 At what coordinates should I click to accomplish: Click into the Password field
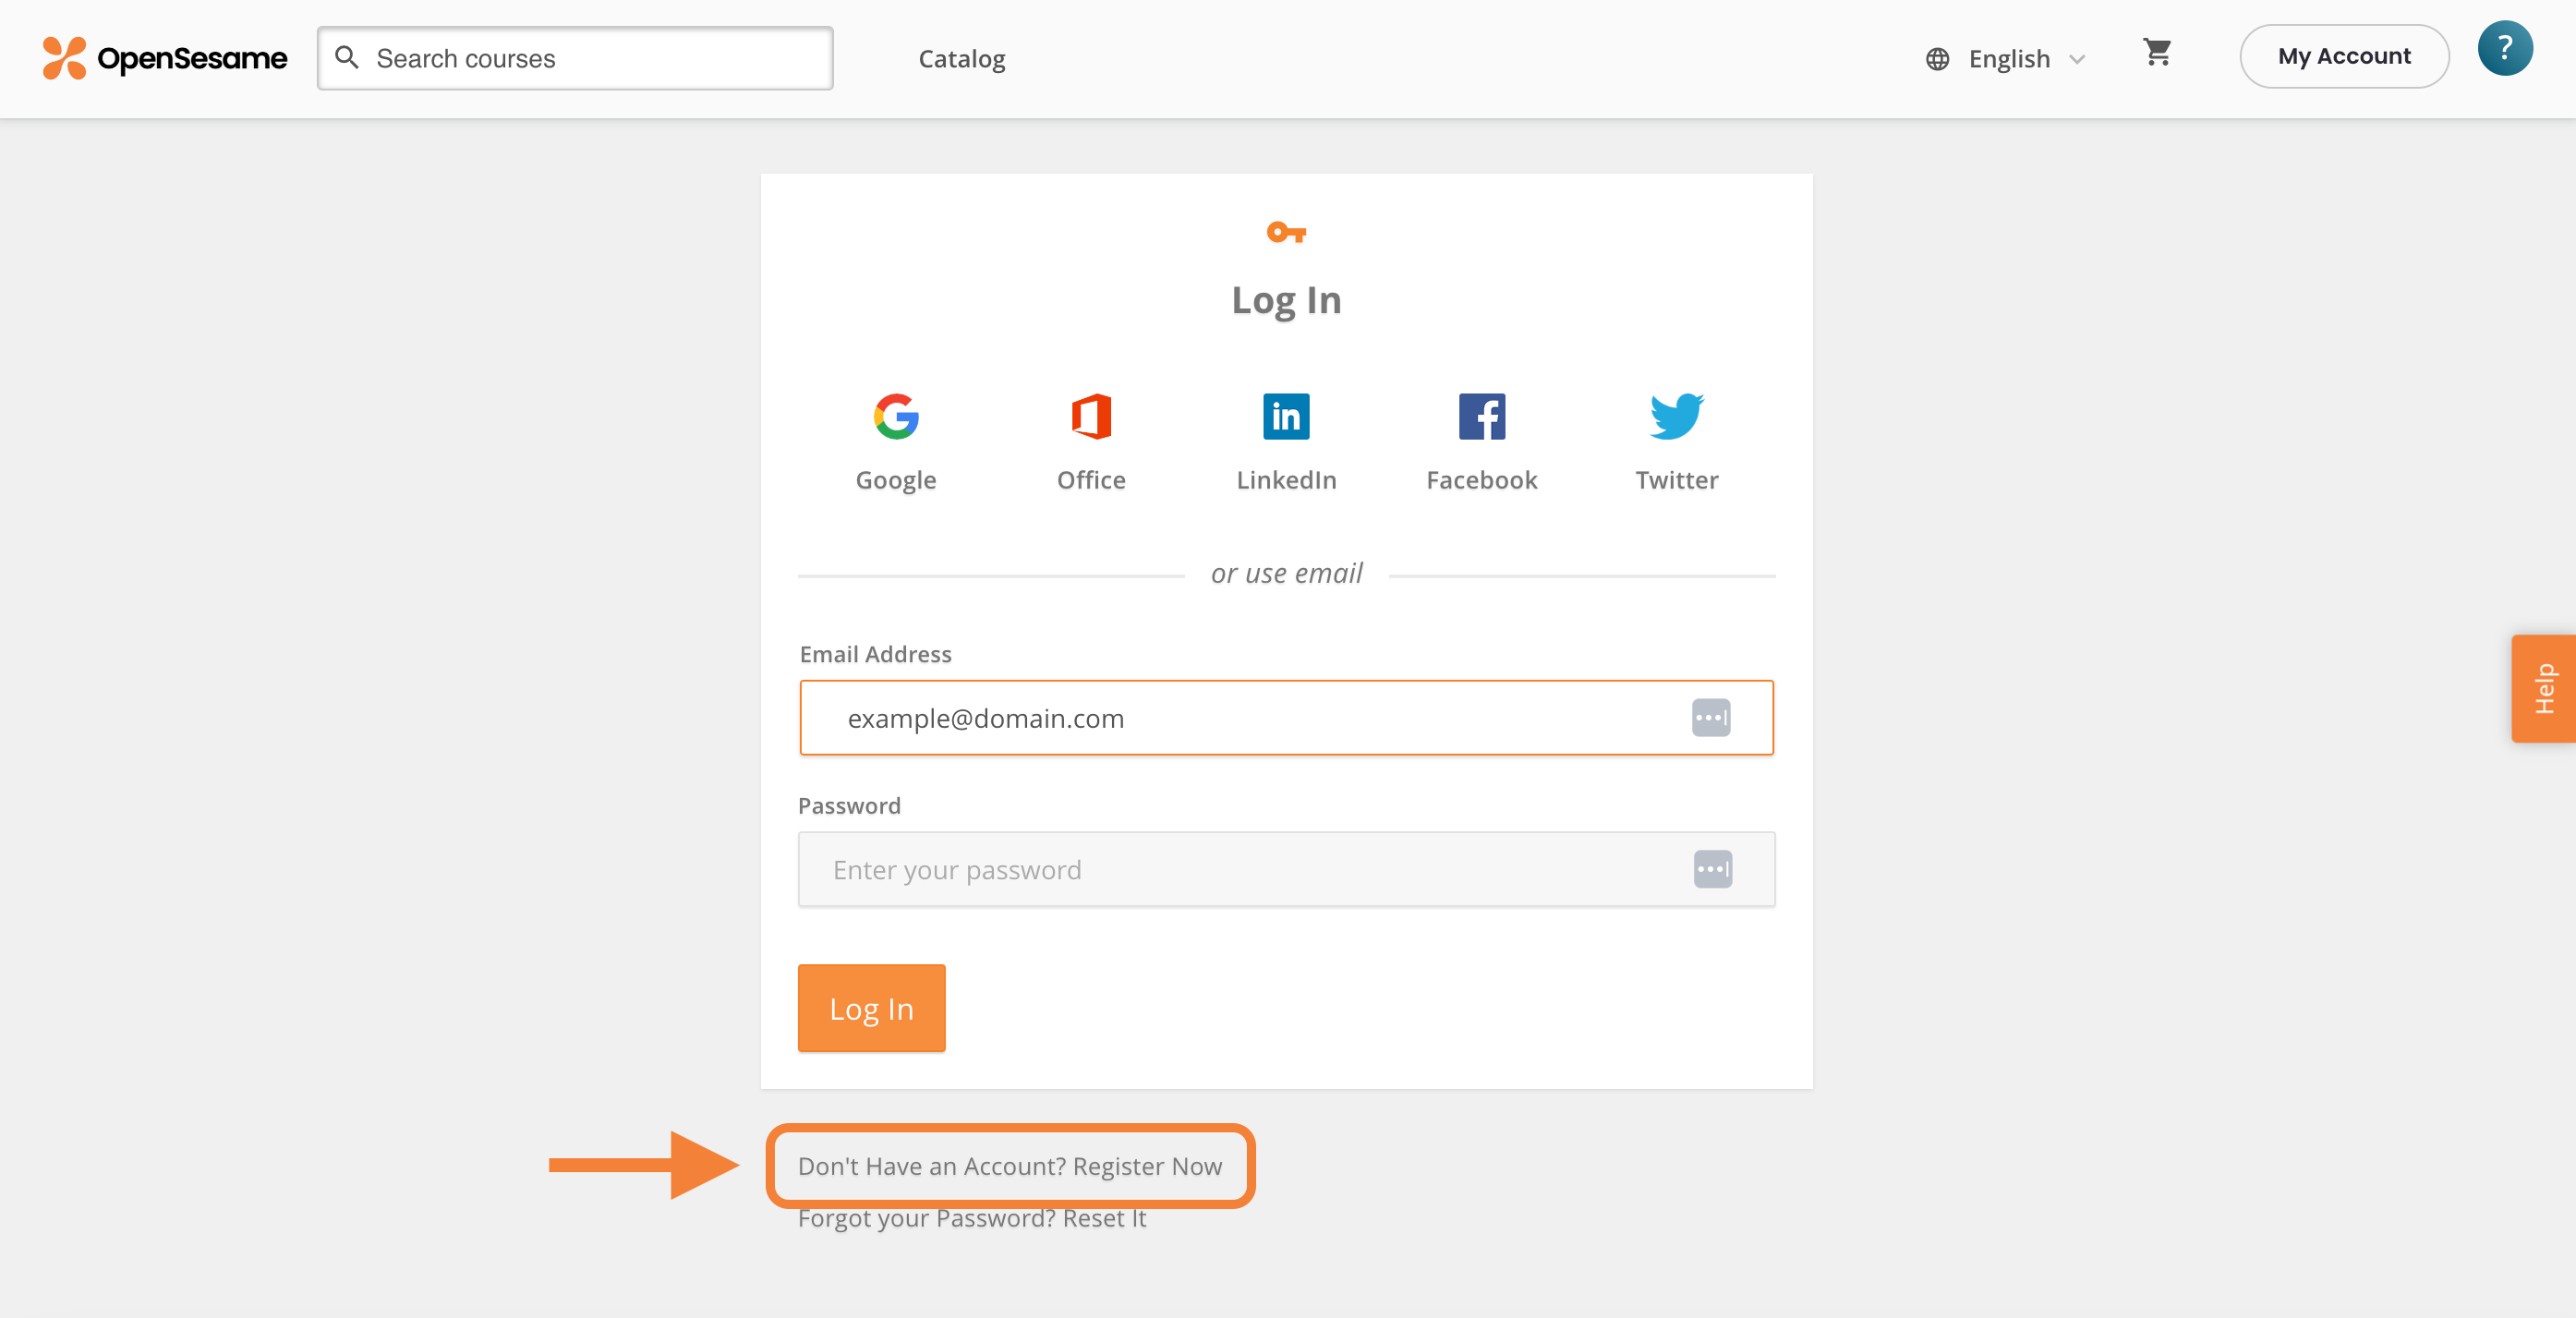point(1286,869)
